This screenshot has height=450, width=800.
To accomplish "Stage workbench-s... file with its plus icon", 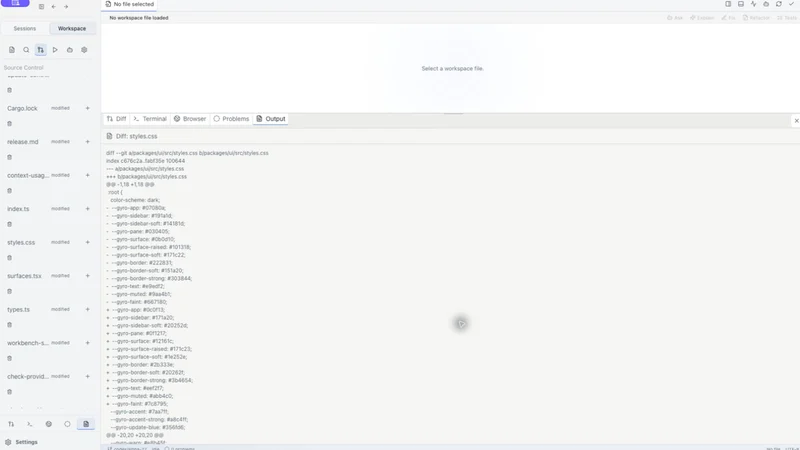I will [87, 343].
